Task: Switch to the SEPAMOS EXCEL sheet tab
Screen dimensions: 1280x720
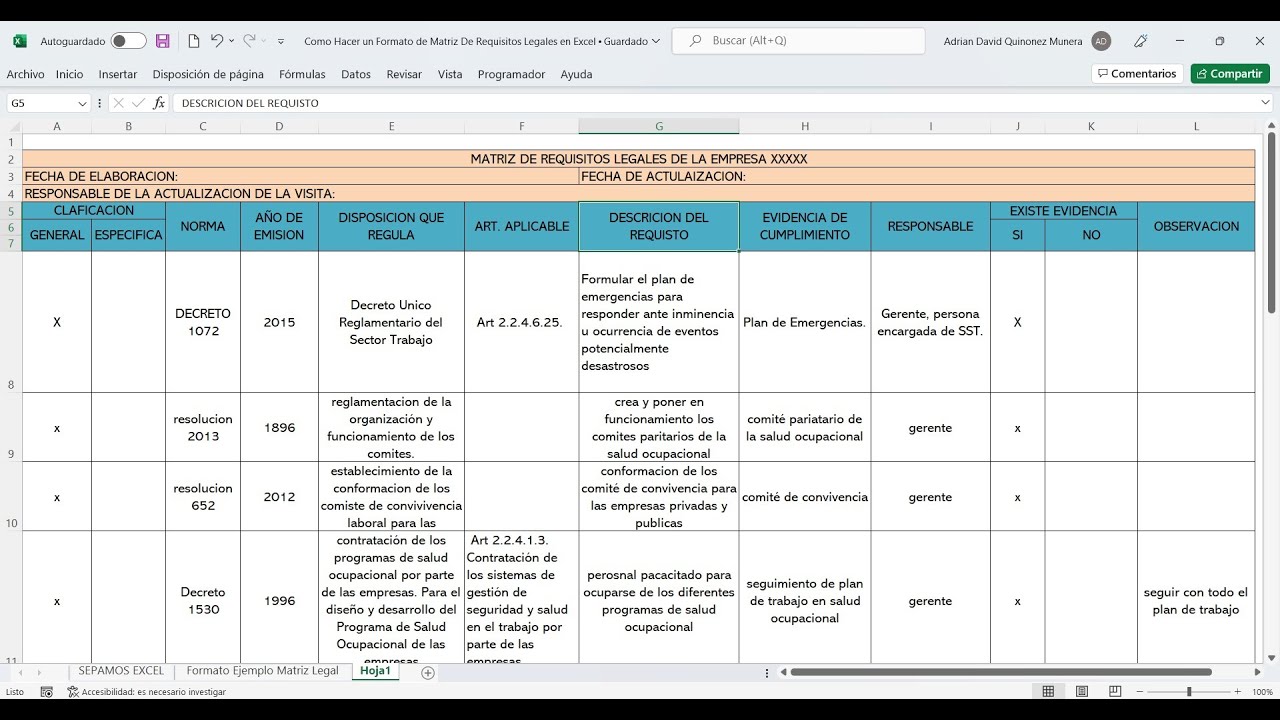Action: click(x=121, y=671)
